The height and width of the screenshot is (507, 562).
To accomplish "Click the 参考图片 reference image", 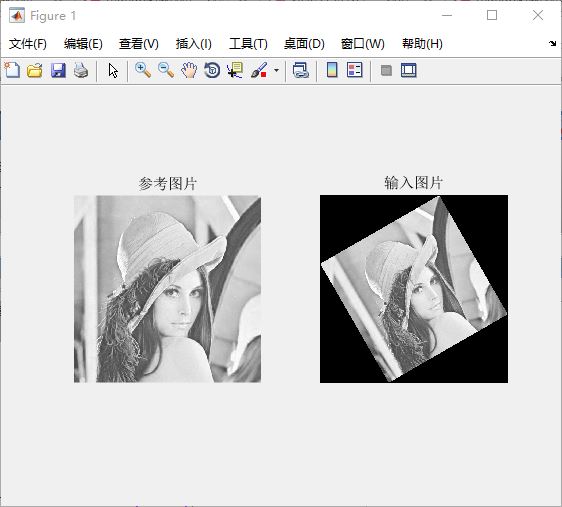I will 167,289.
